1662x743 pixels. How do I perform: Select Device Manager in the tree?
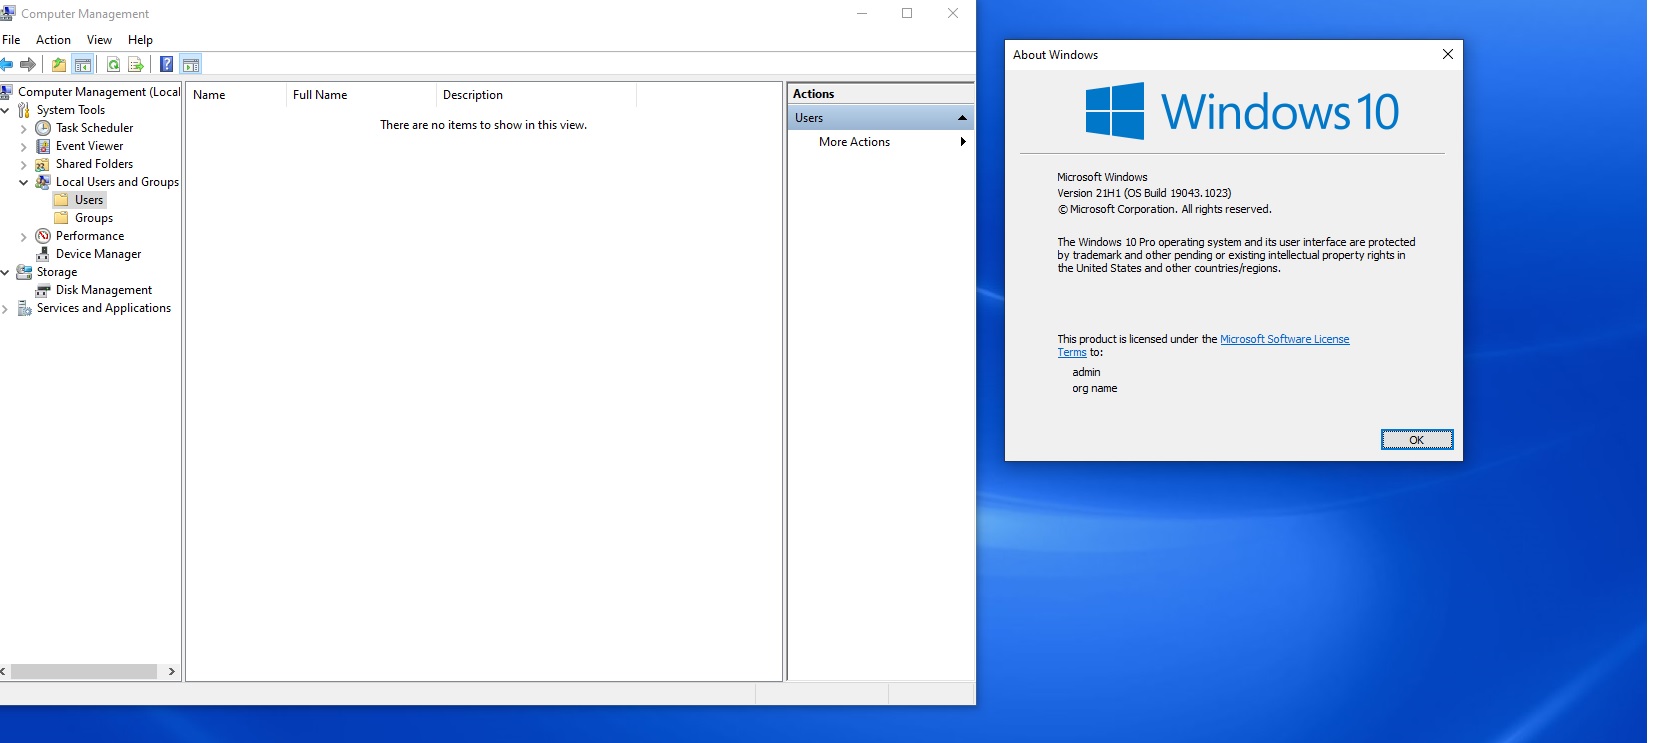(98, 254)
